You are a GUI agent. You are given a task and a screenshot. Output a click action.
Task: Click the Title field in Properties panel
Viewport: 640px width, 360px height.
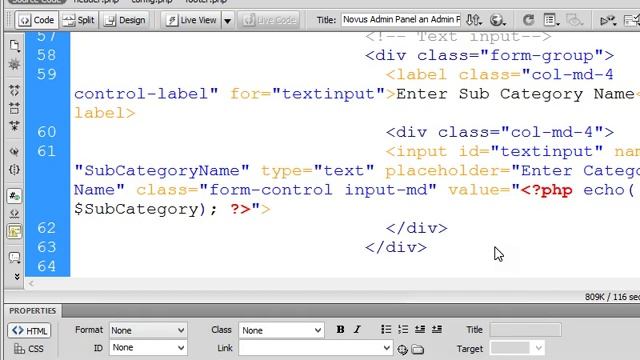[x=525, y=330]
